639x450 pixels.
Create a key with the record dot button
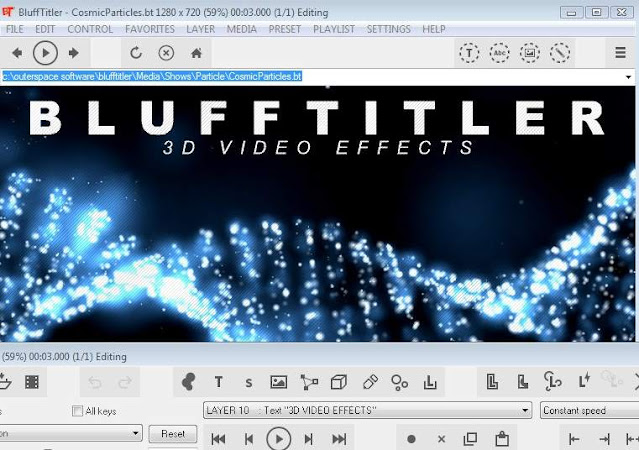click(411, 439)
